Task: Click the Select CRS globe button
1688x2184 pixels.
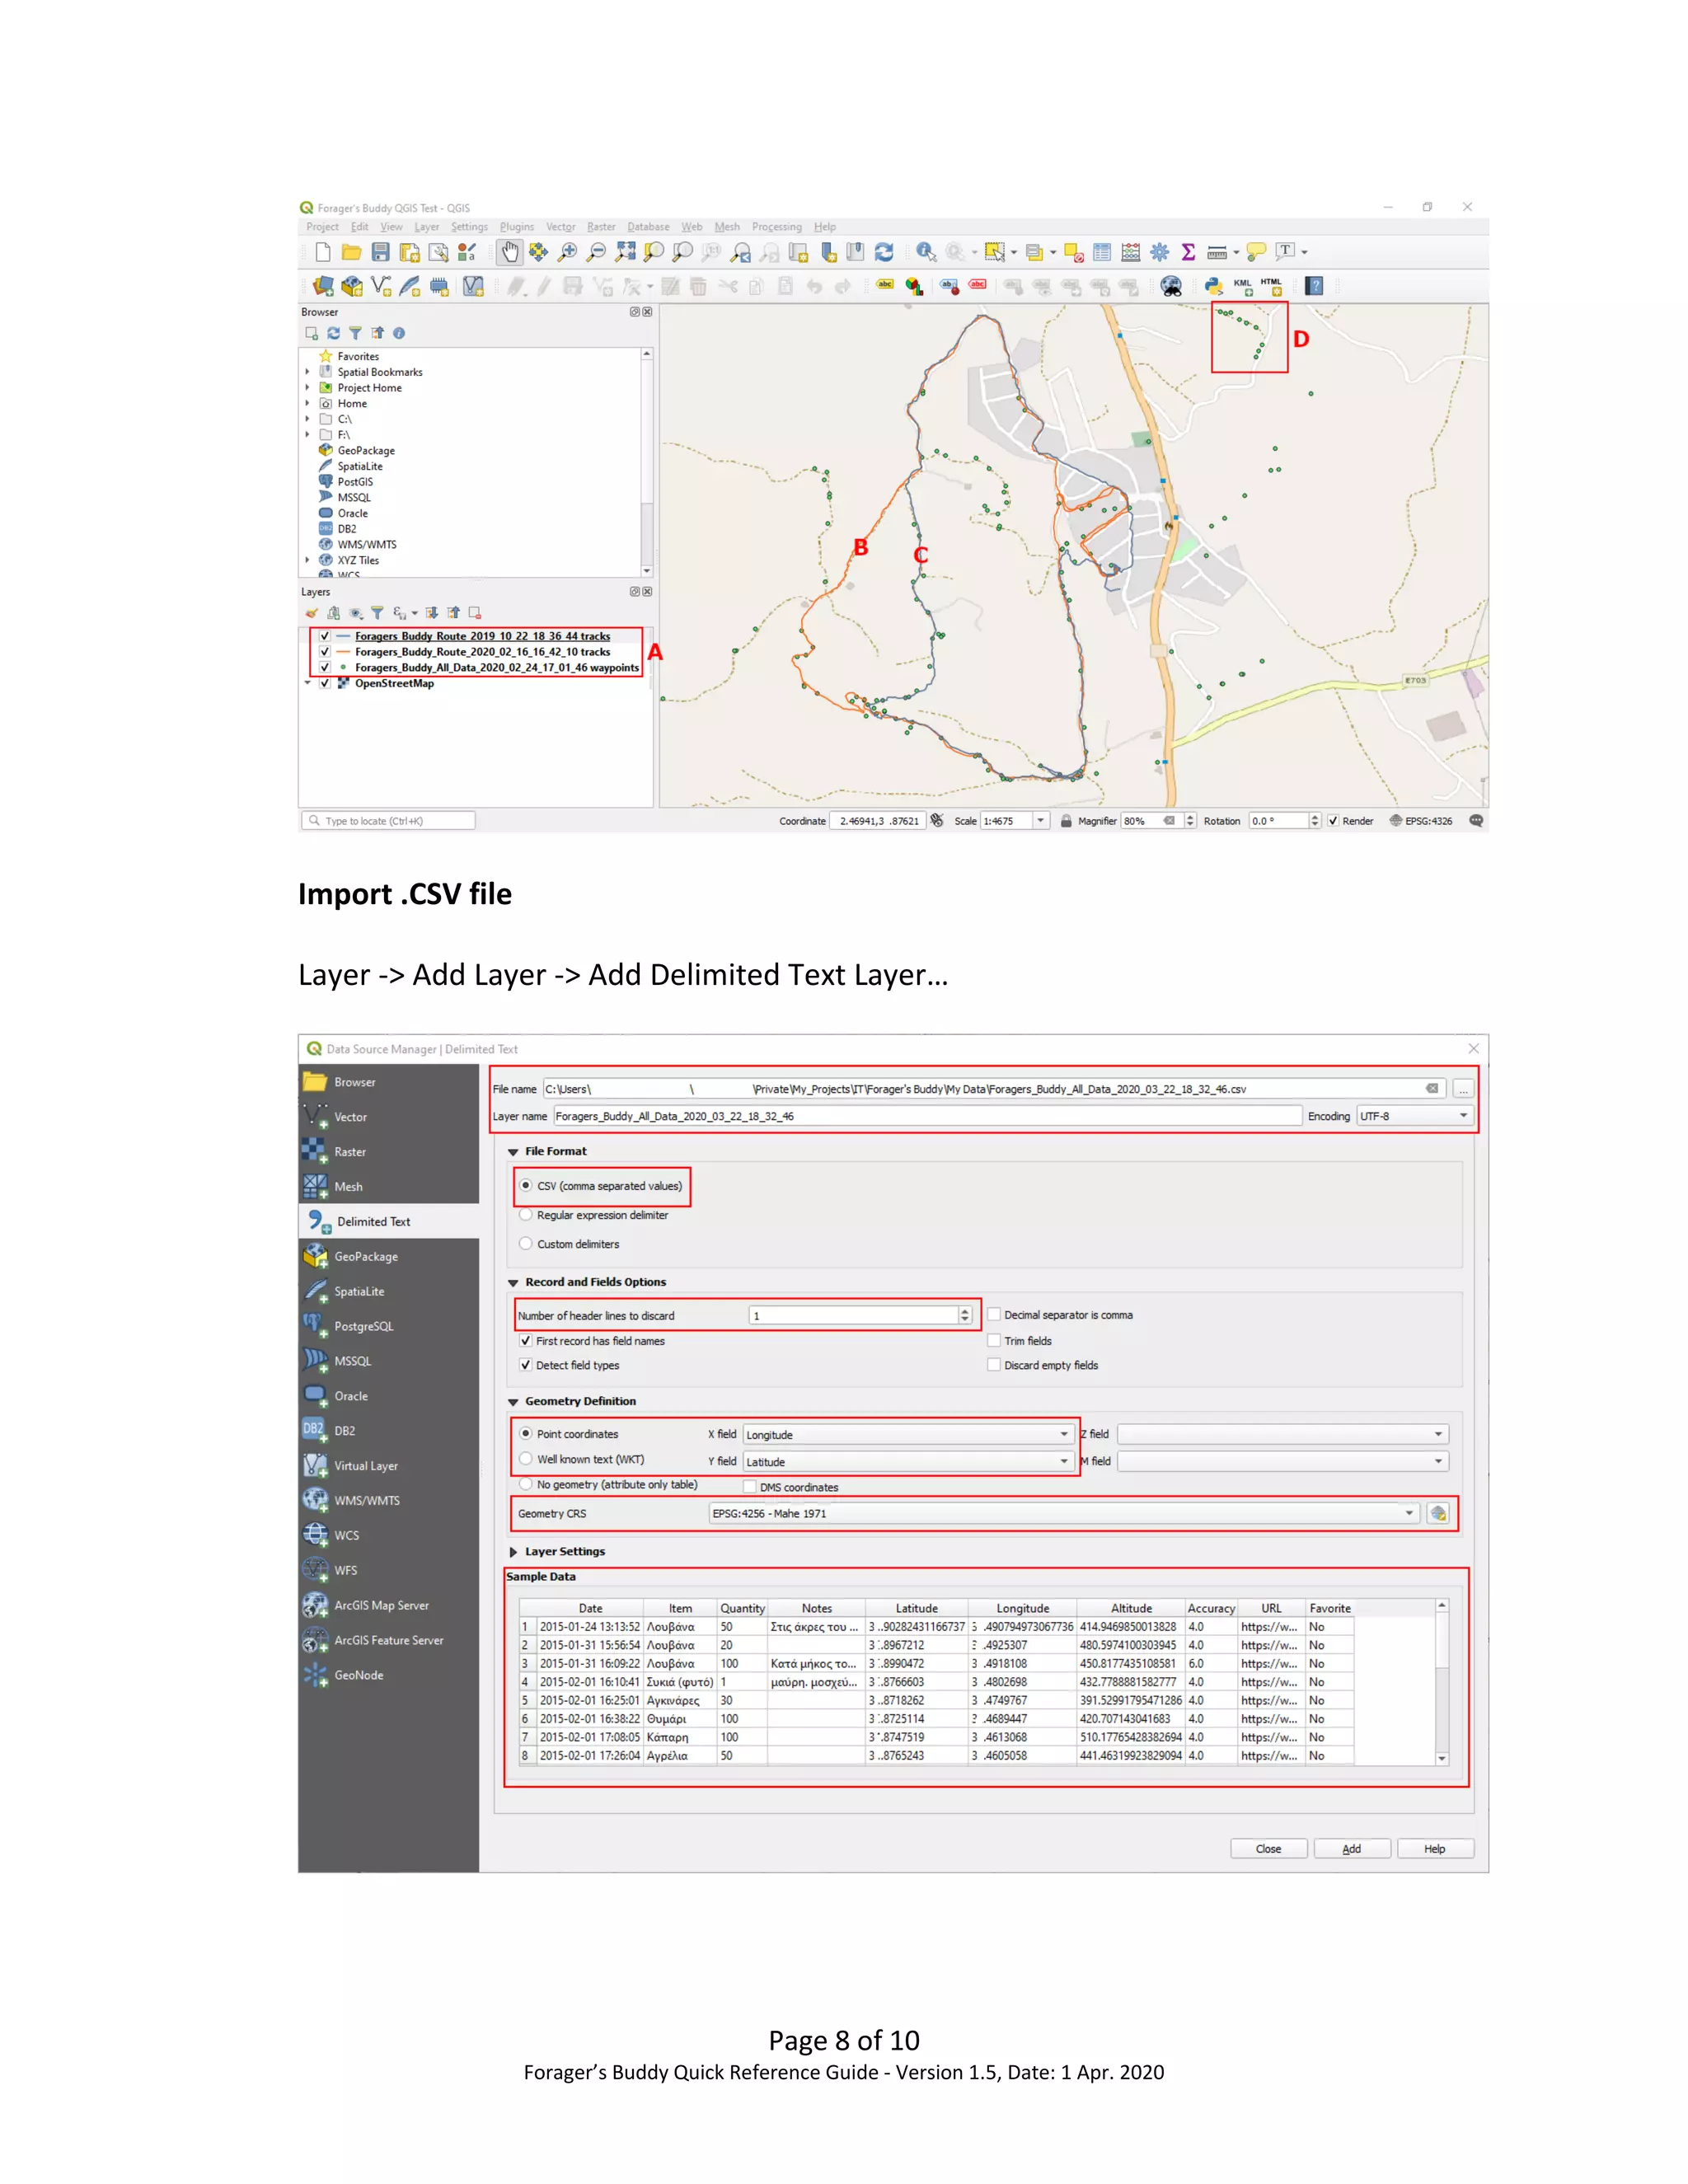Action: click(1438, 1513)
